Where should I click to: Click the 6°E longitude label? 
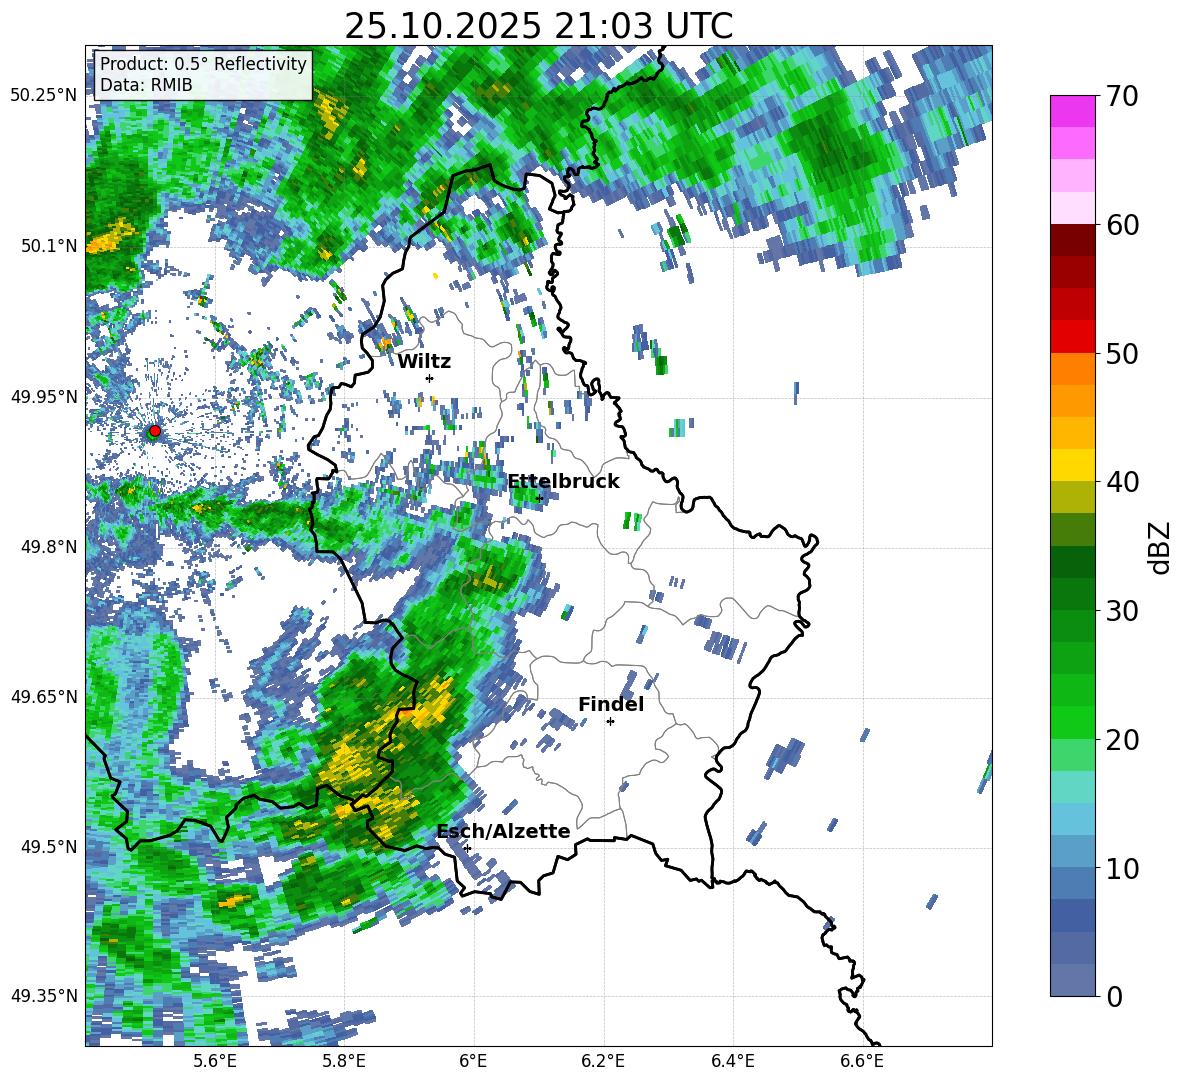point(473,1061)
